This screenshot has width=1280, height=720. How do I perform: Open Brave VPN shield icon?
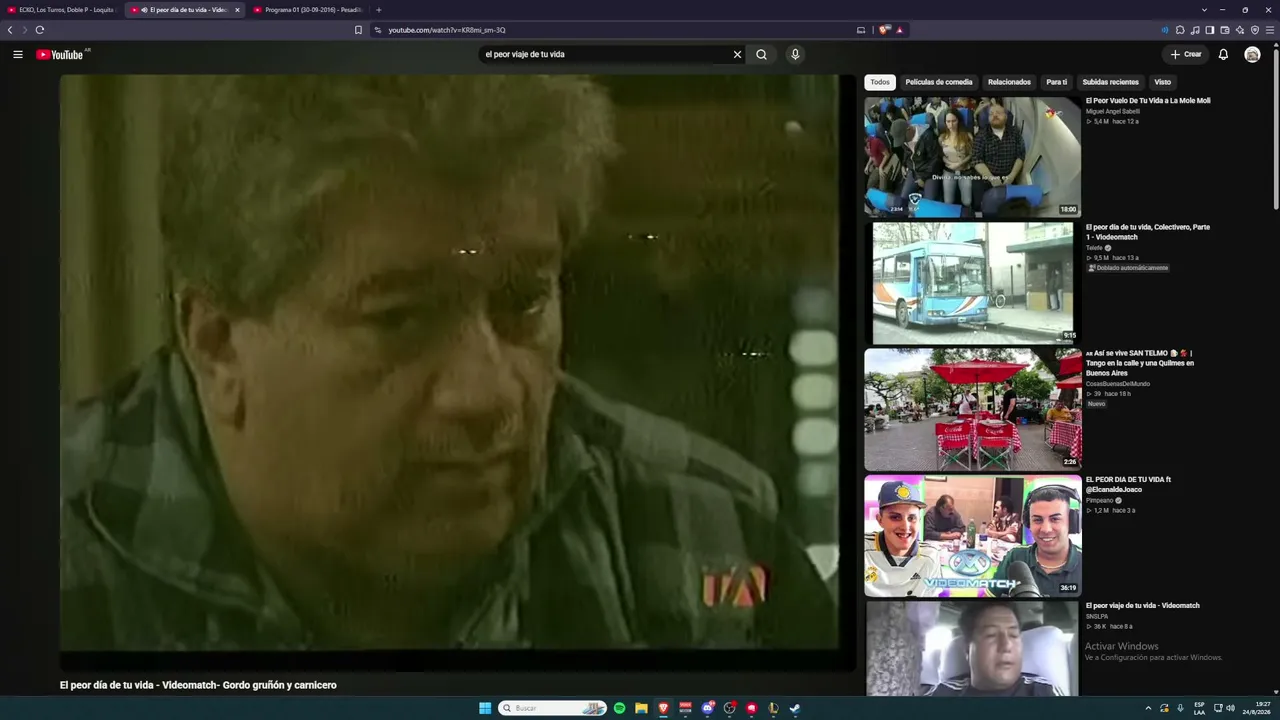click(1255, 30)
